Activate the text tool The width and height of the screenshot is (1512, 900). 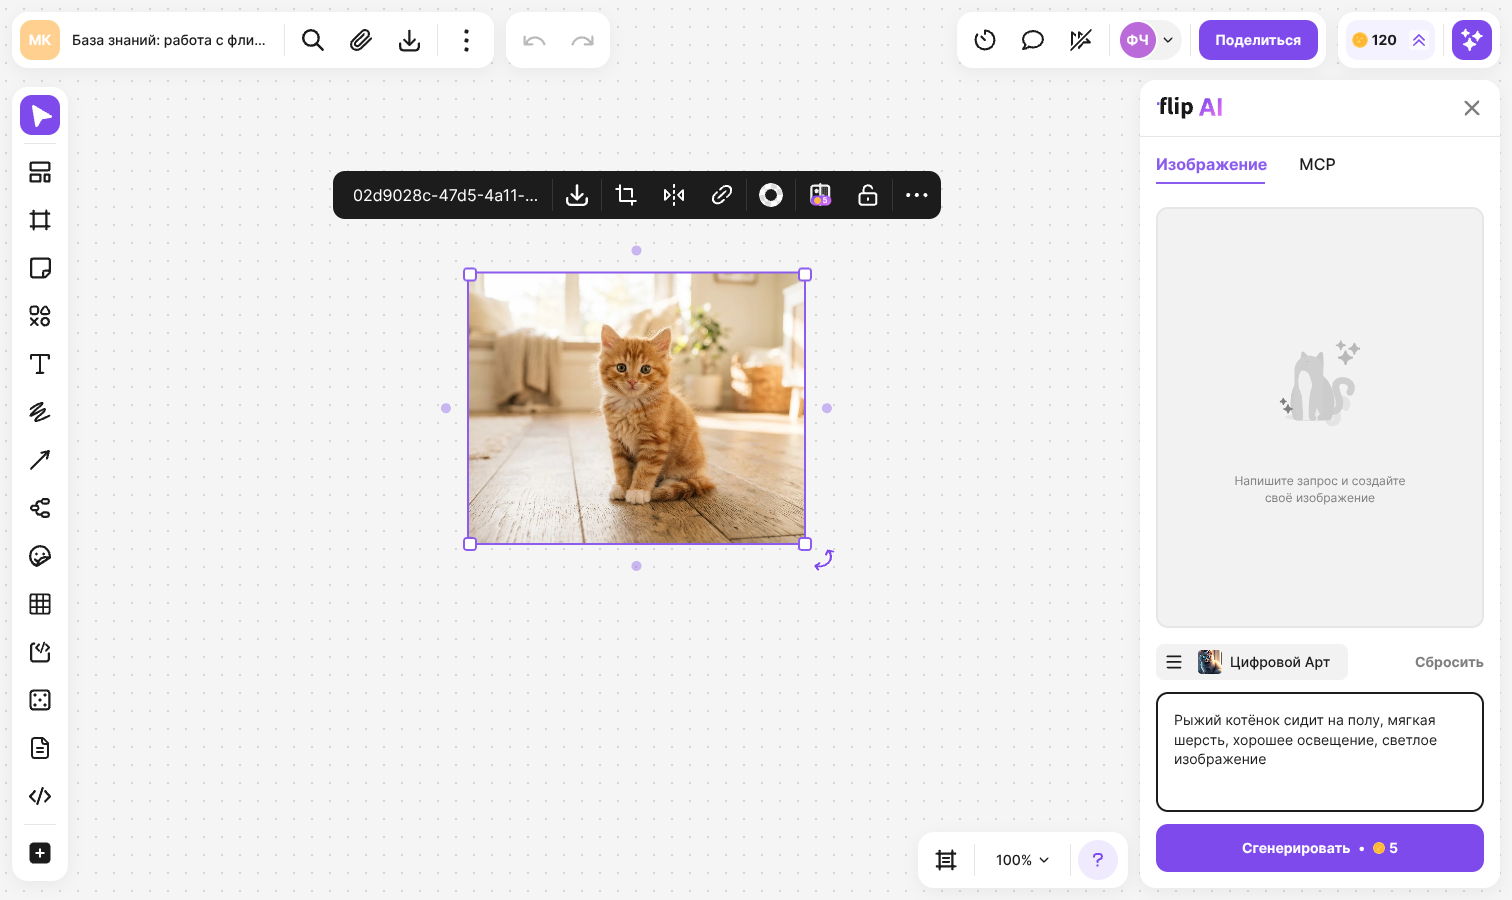coord(40,364)
